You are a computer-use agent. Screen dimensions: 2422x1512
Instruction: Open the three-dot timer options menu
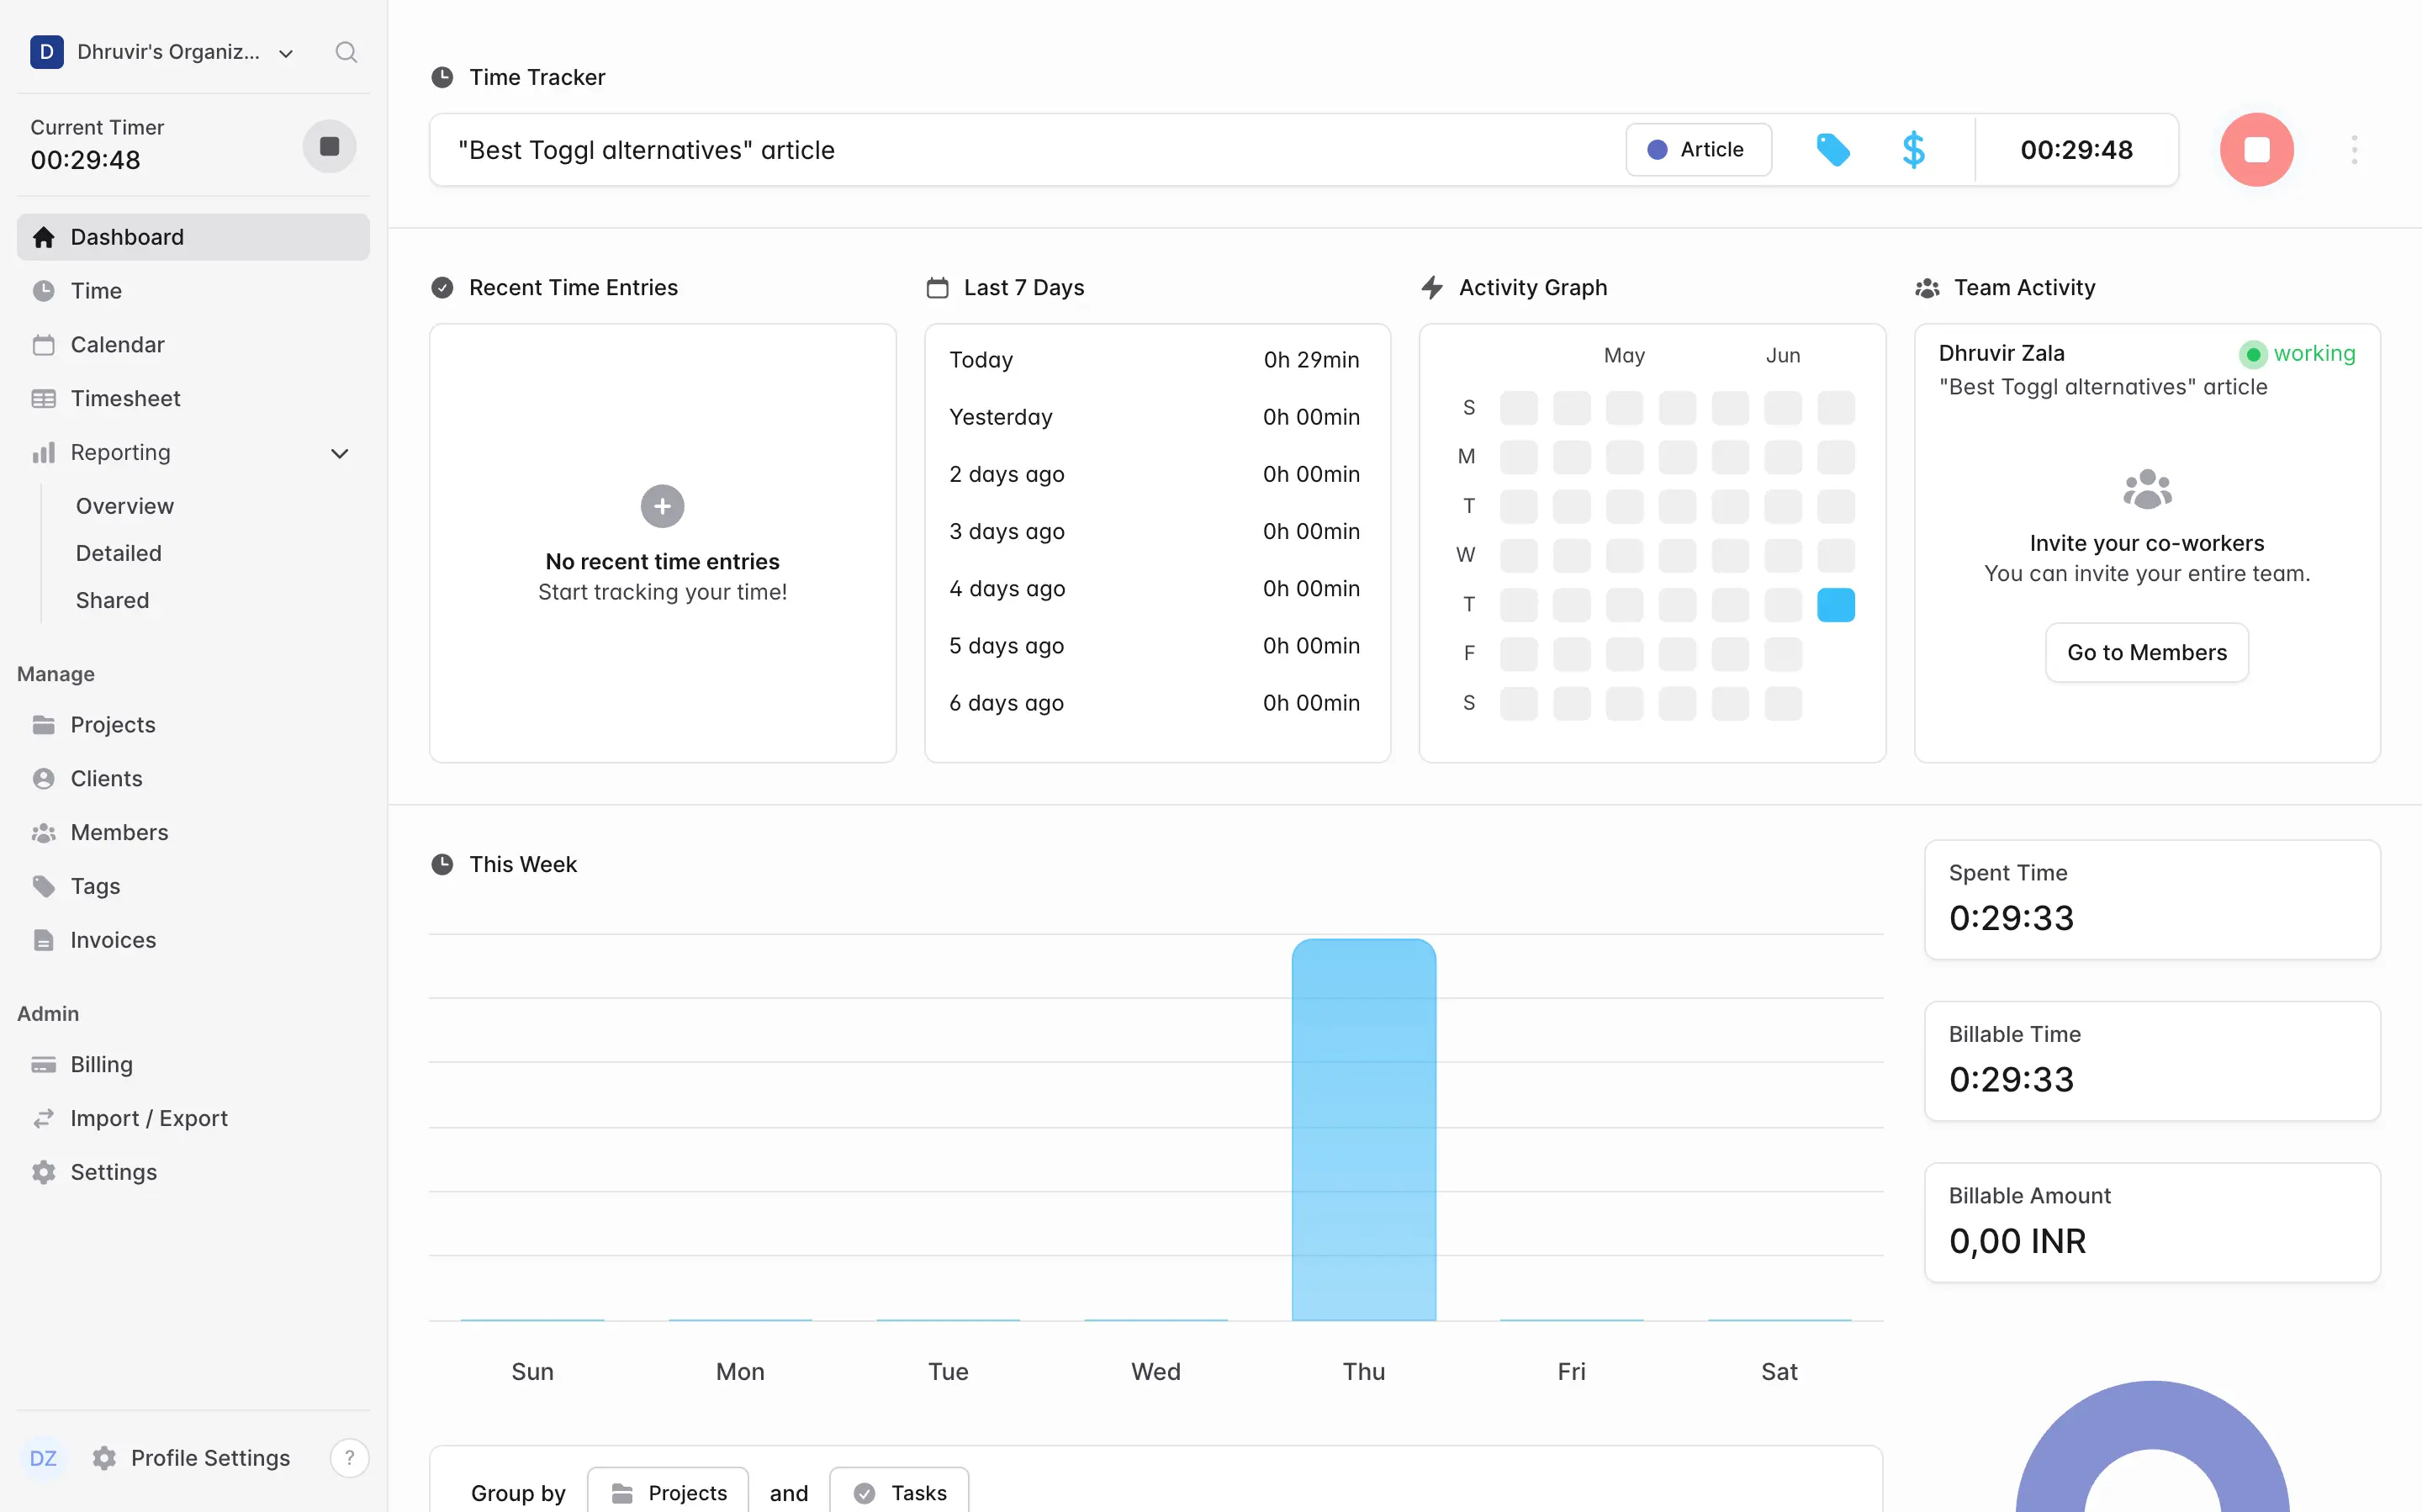coord(2354,150)
